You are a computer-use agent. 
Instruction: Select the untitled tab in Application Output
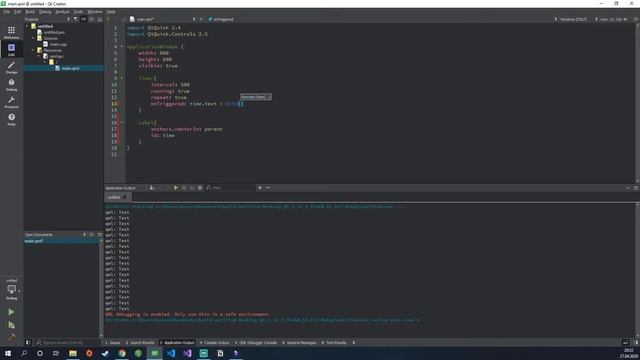click(x=117, y=197)
